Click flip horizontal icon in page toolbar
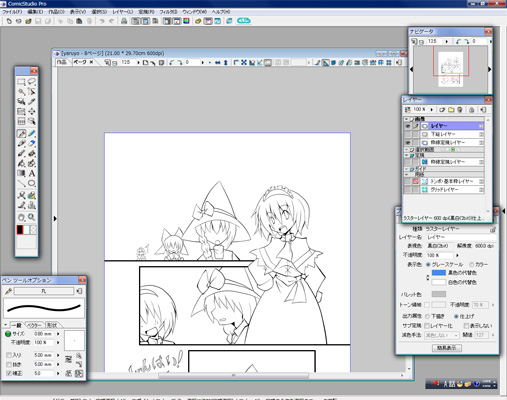507x400 pixels. pyautogui.click(x=218, y=62)
